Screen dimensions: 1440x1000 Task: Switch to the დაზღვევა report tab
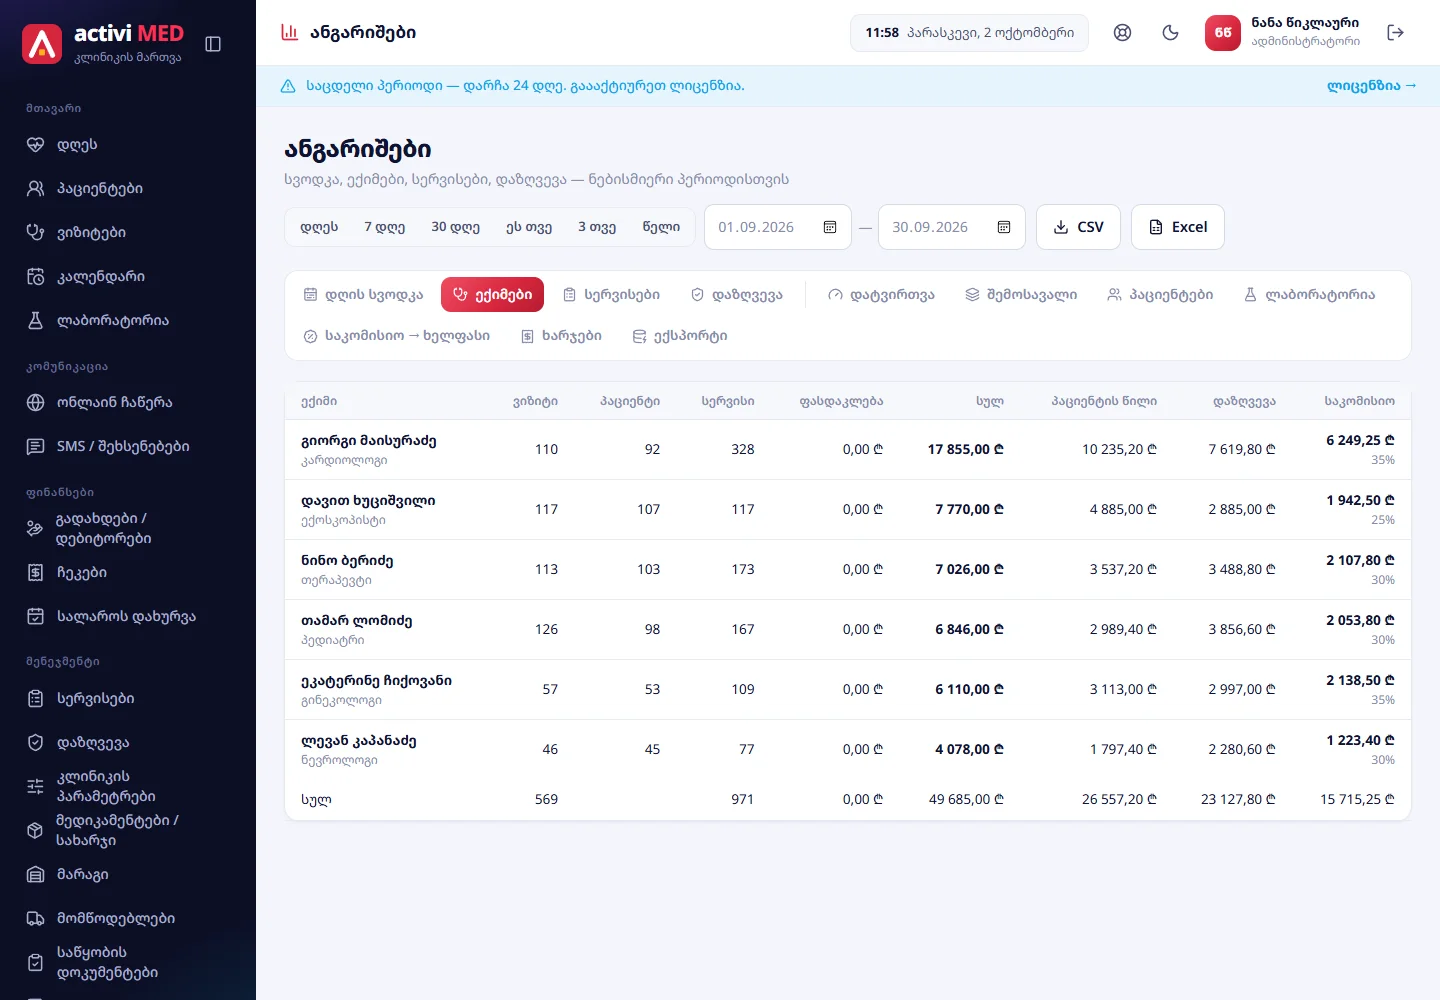737,295
